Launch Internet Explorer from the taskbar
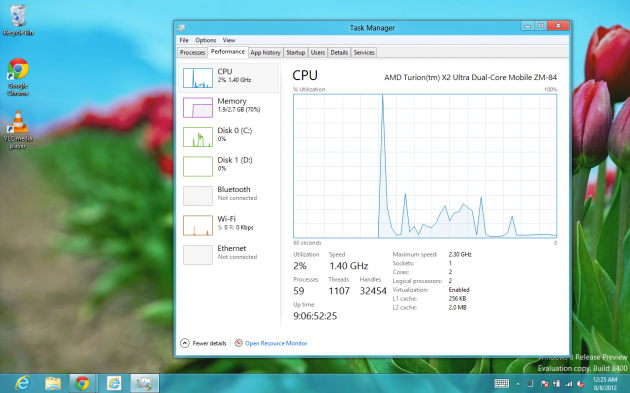Image resolution: width=630 pixels, height=393 pixels. (22, 383)
